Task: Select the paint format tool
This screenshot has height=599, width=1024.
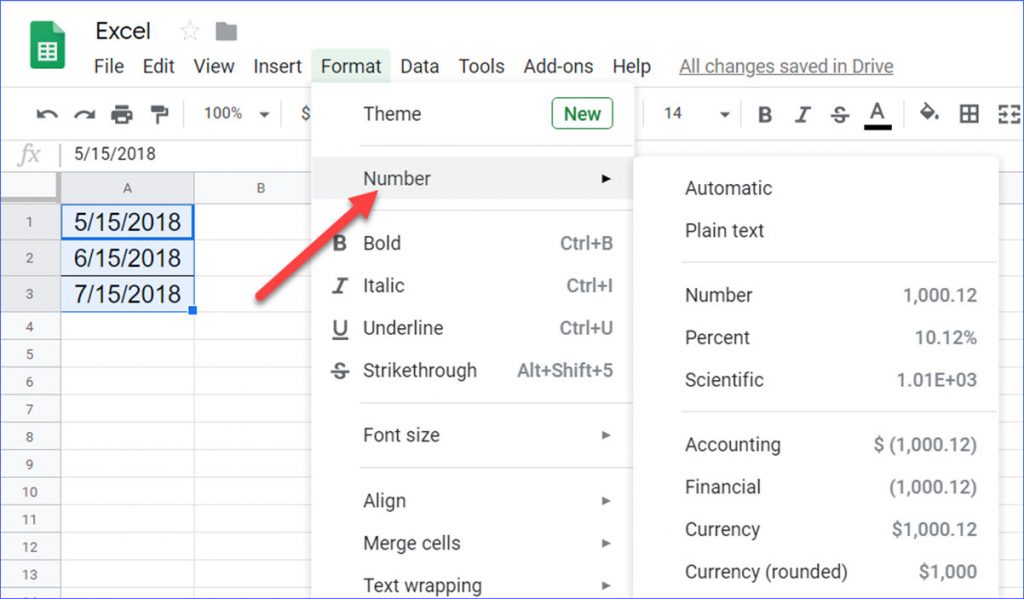Action: pyautogui.click(x=159, y=115)
